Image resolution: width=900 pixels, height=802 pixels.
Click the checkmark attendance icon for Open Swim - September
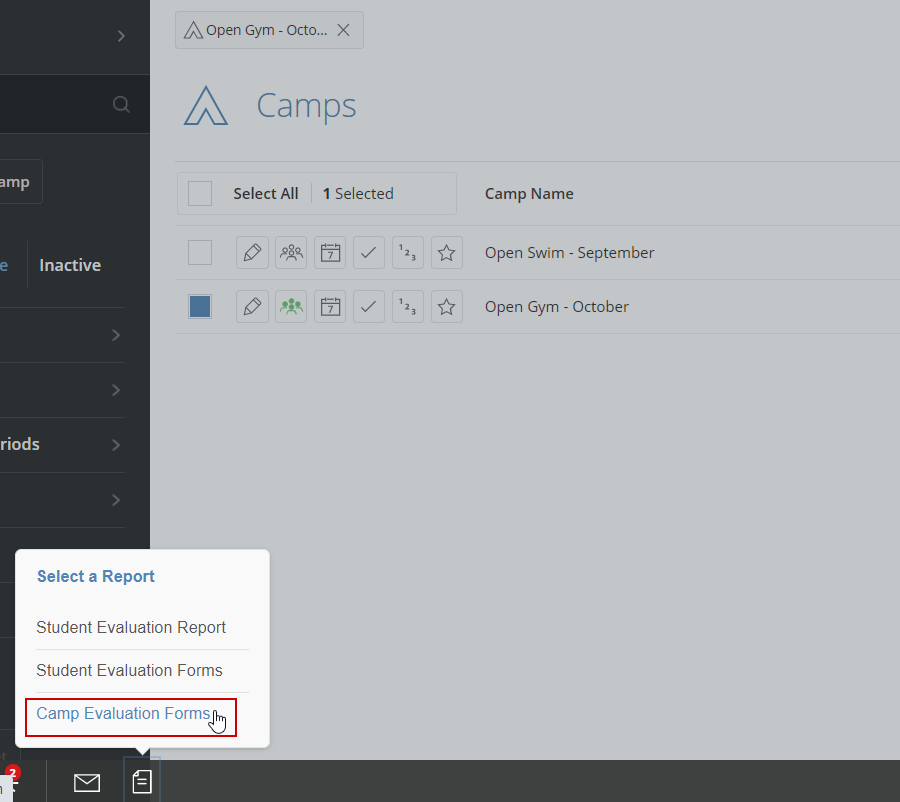(368, 253)
